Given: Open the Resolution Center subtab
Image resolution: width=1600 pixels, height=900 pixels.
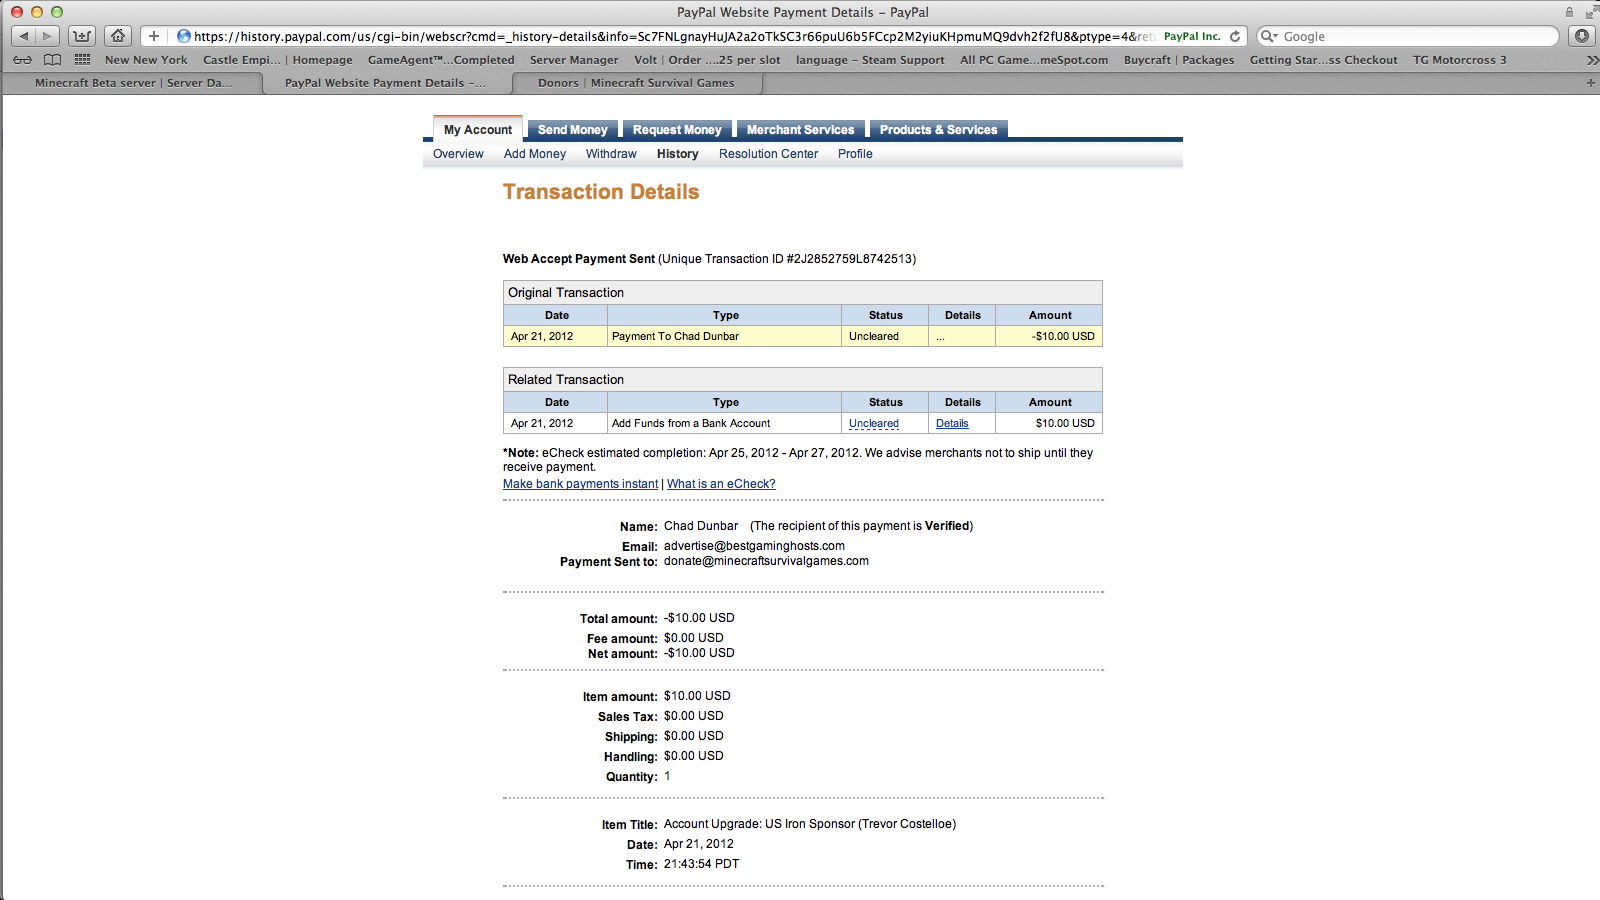Looking at the screenshot, I should 768,154.
